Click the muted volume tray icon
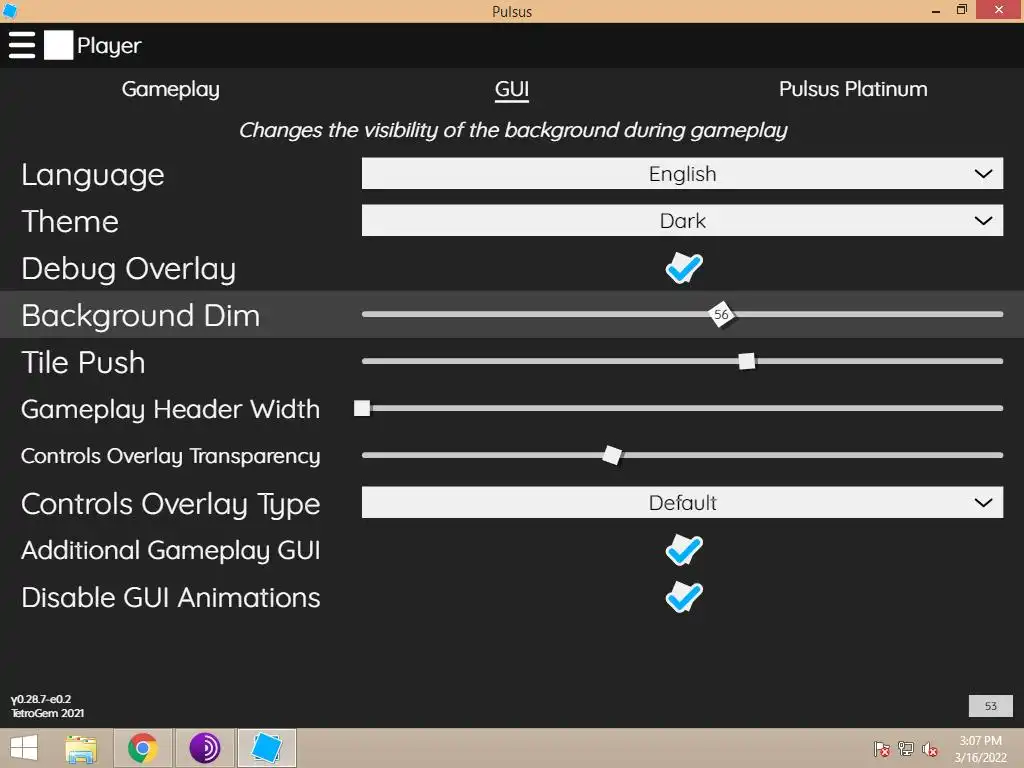The height and width of the screenshot is (768, 1024). pos(930,749)
